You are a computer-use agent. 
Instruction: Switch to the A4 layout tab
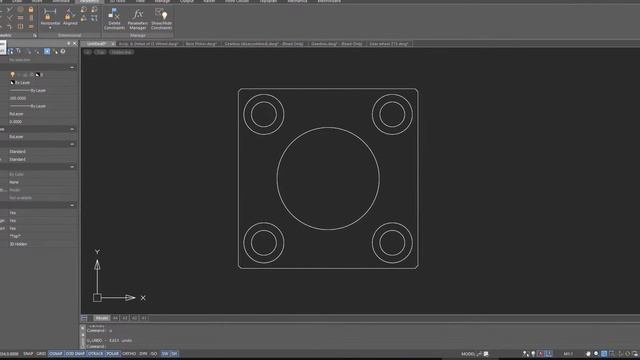[116, 318]
